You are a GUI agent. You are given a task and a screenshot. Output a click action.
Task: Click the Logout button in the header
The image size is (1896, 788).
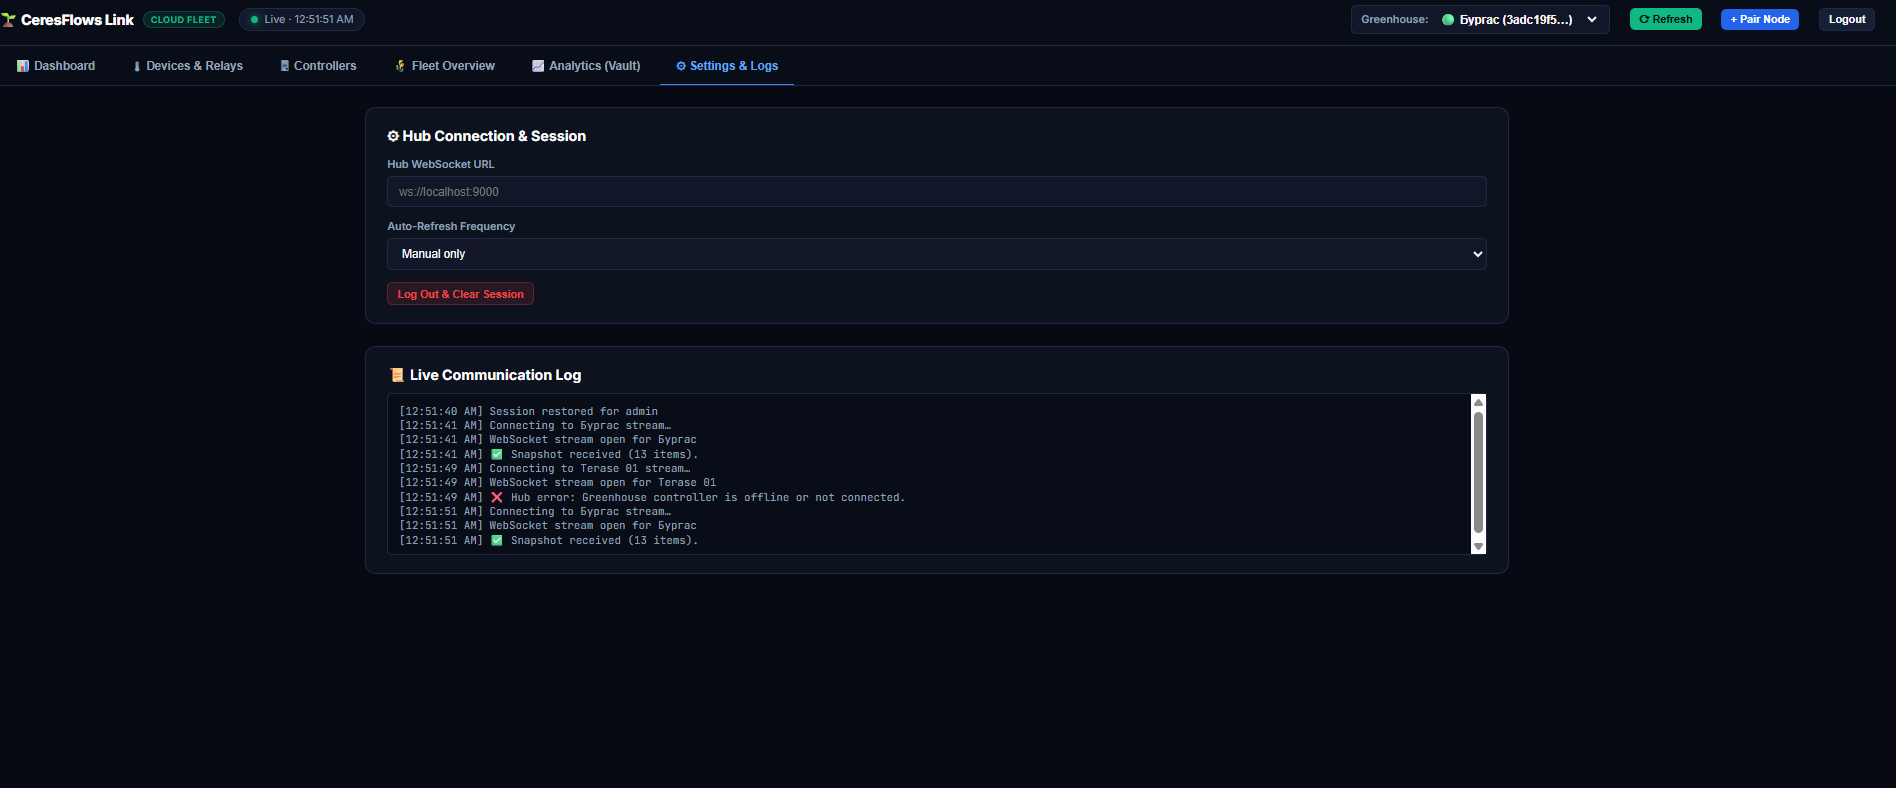click(1847, 19)
